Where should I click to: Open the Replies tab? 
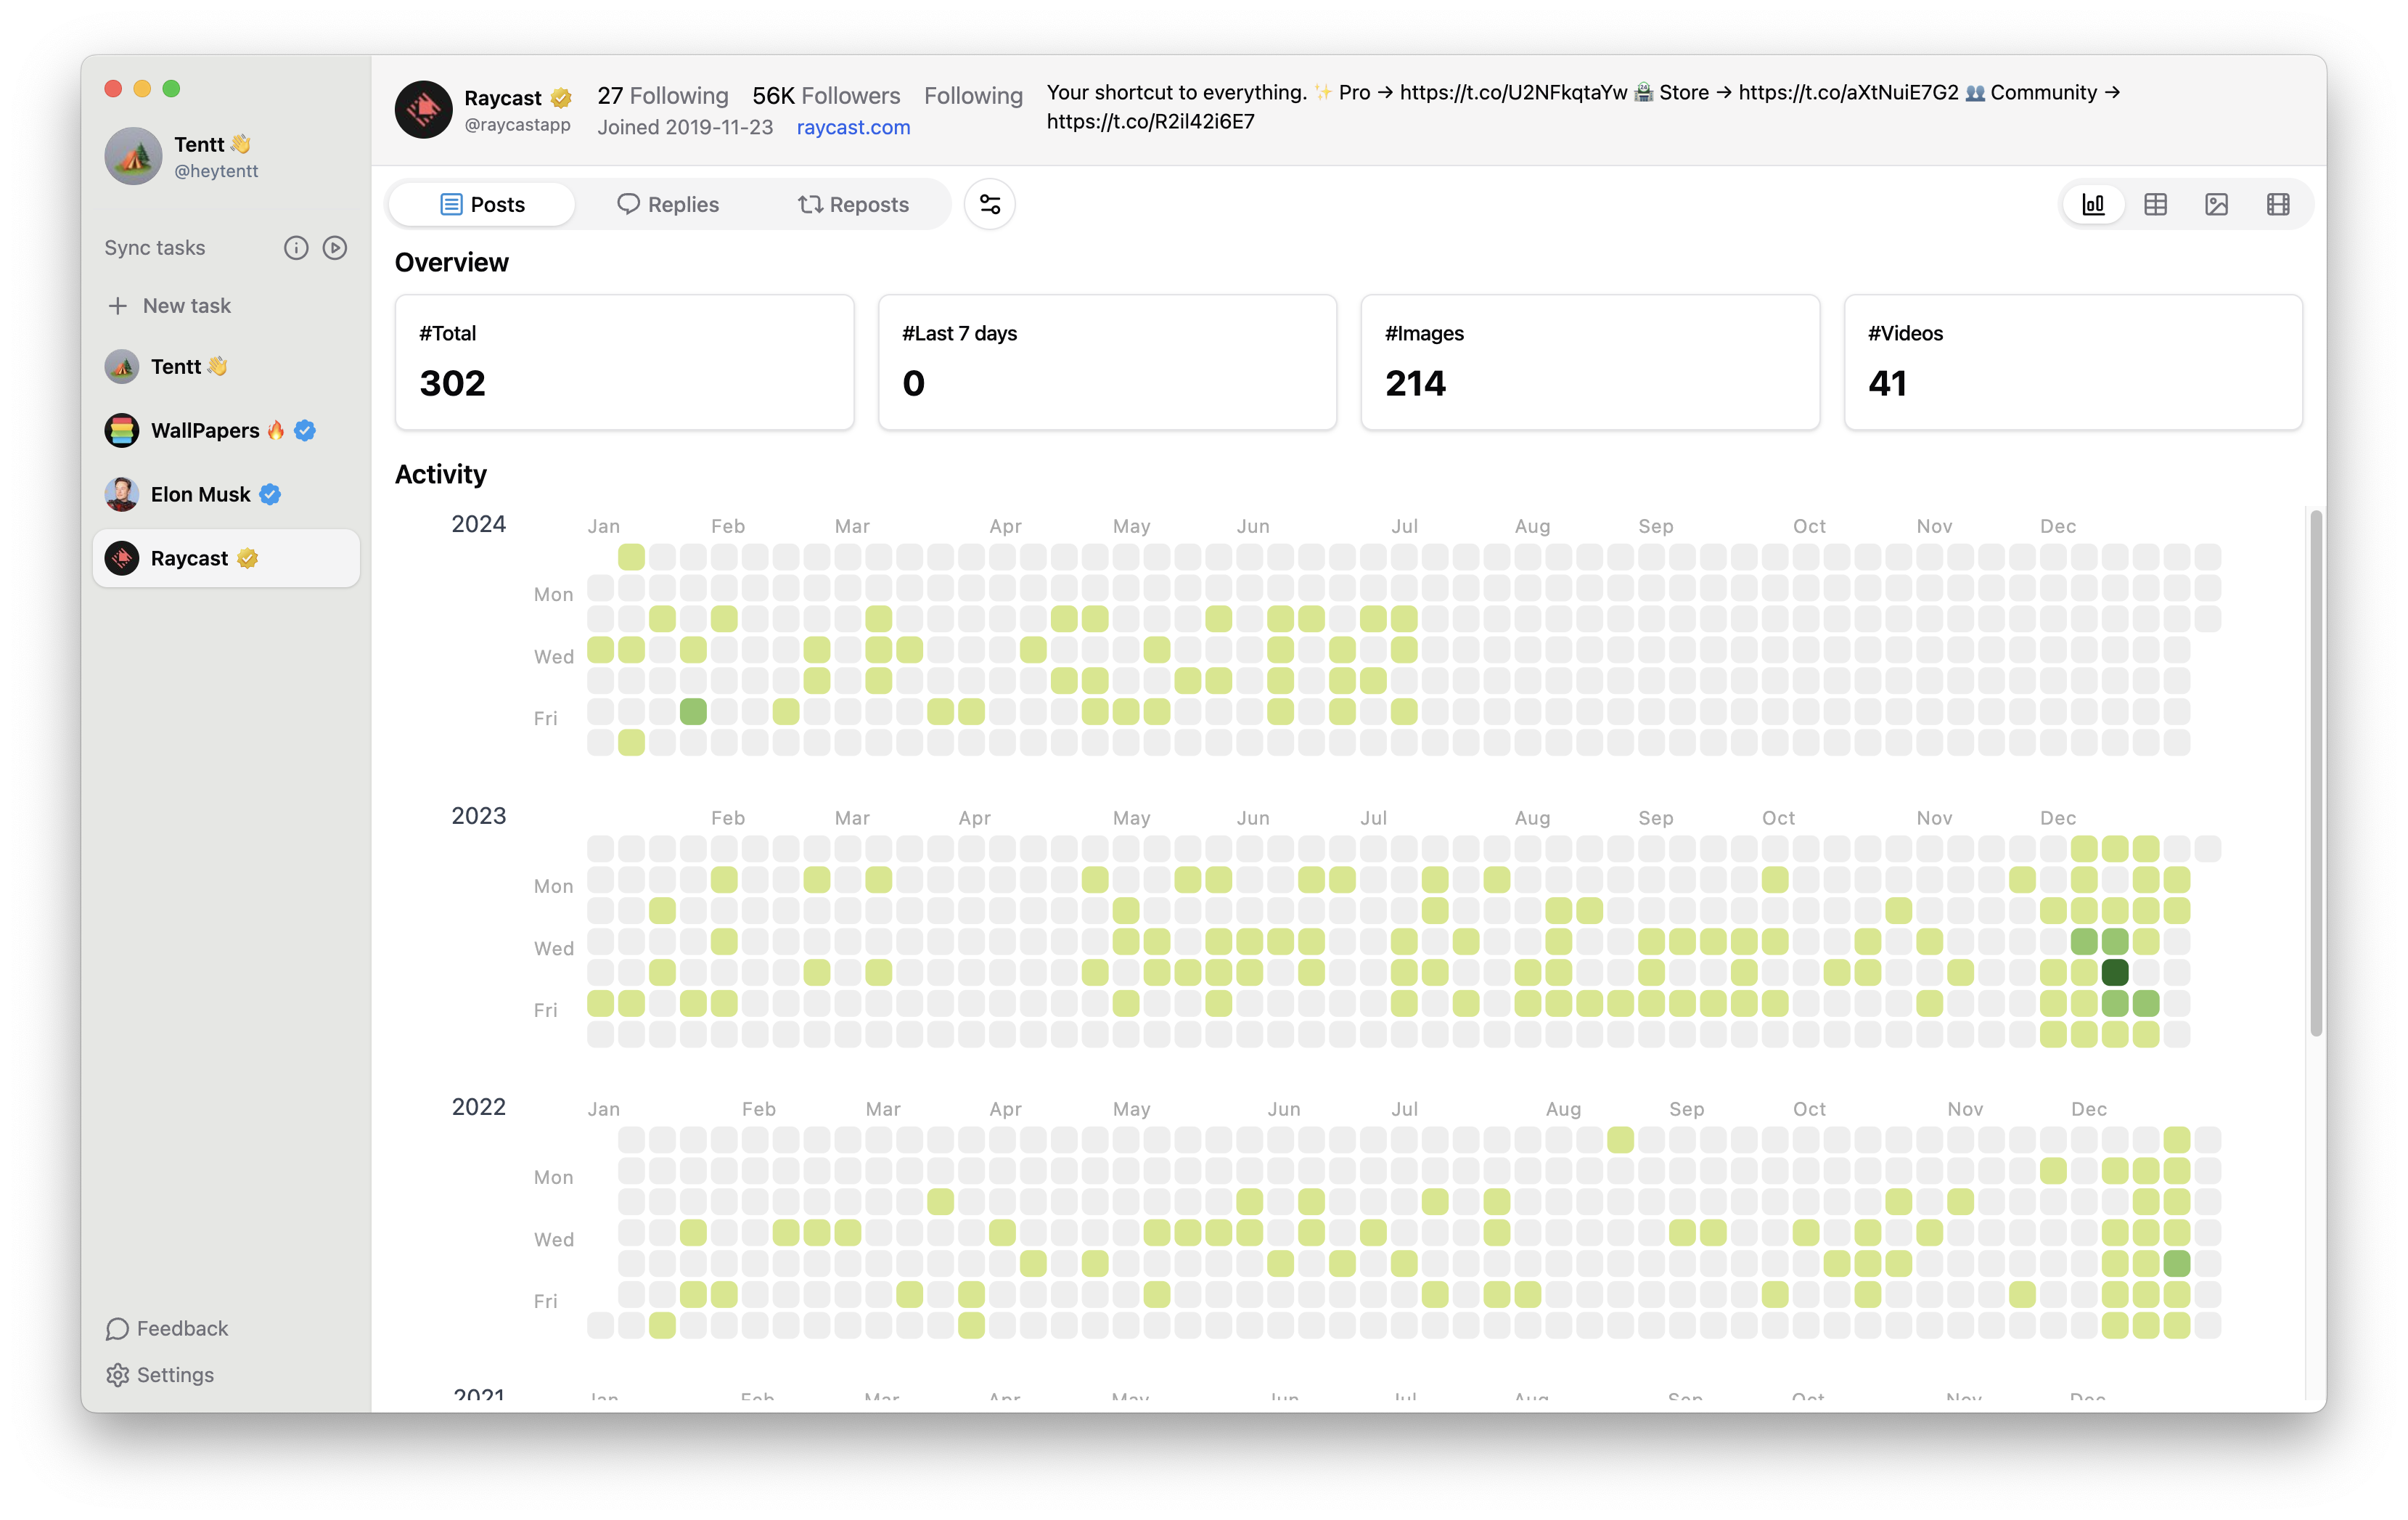[x=668, y=204]
